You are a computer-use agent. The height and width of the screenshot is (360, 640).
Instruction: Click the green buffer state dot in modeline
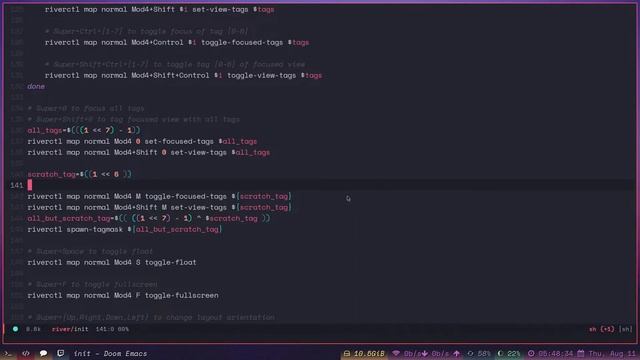[15, 329]
